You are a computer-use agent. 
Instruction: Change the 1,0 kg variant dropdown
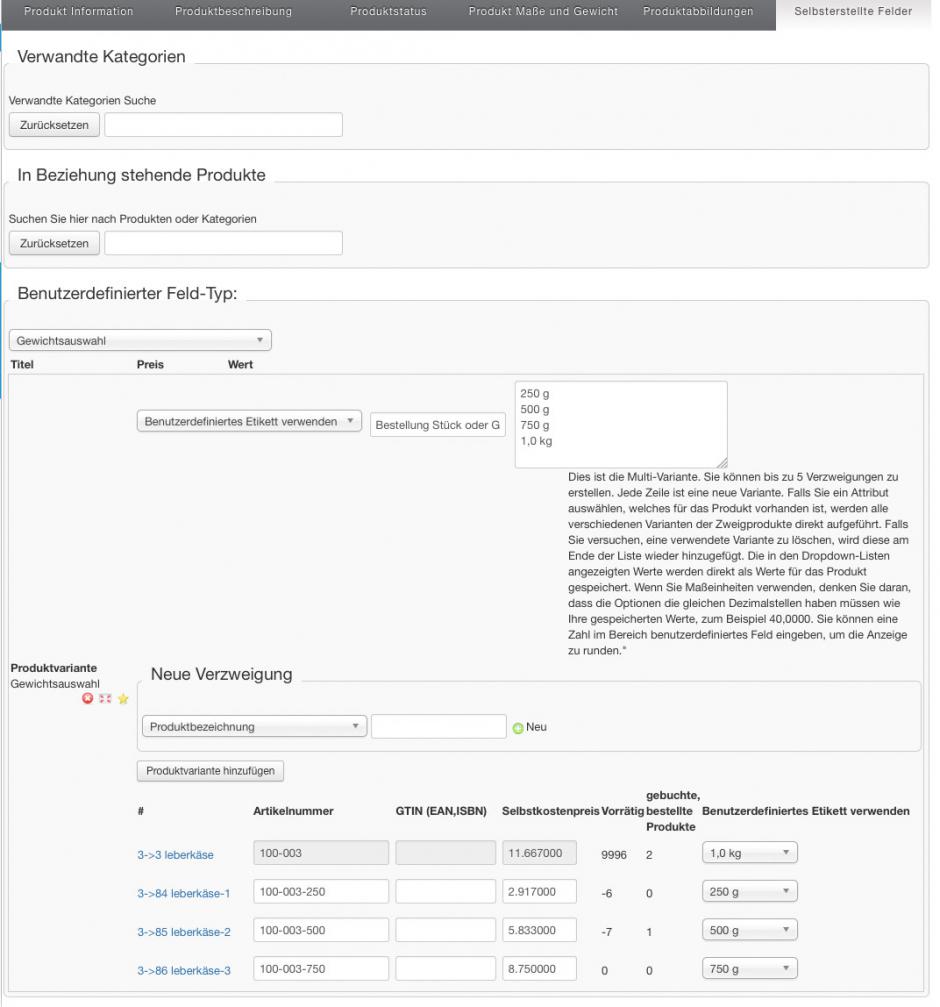click(x=749, y=853)
